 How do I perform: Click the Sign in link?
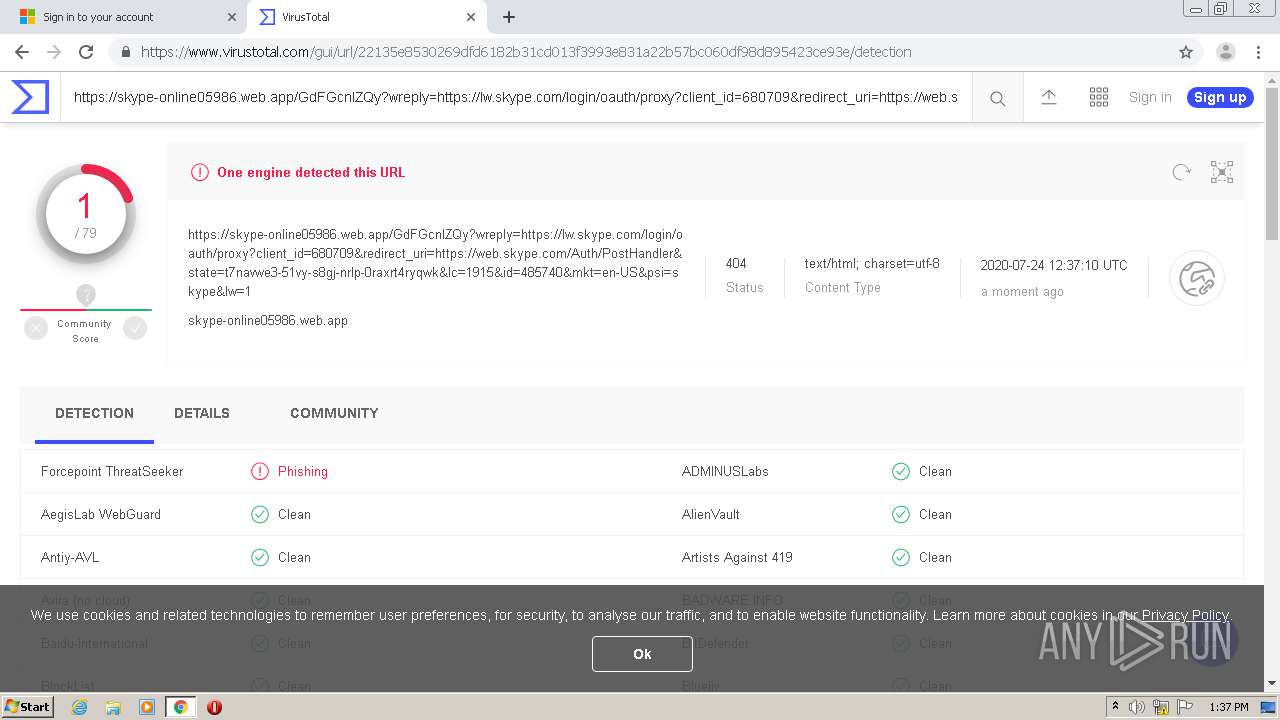1150,97
